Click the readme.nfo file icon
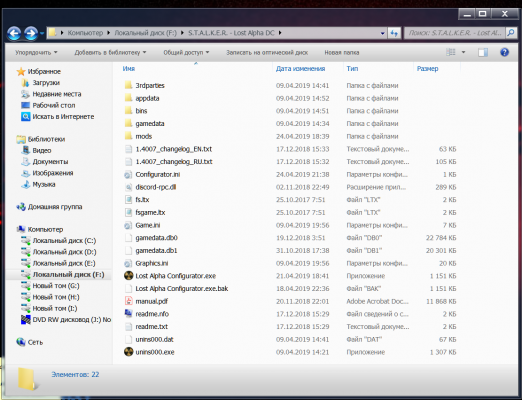The image size is (522, 400). (x=128, y=314)
